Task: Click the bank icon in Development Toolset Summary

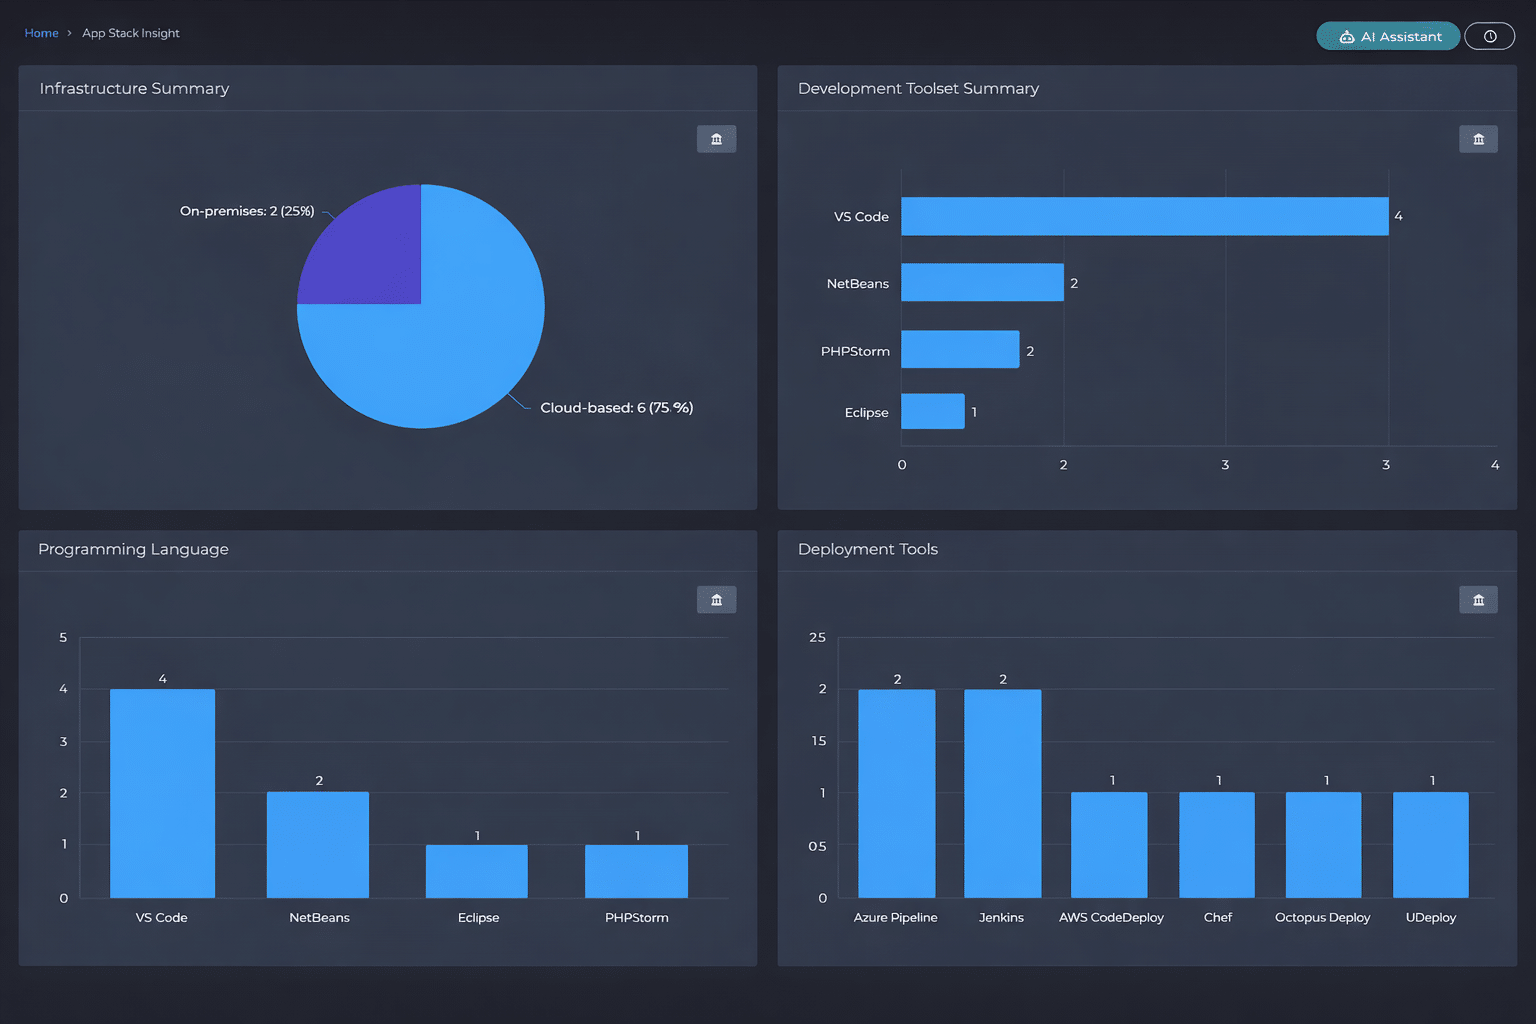Action: (1478, 139)
